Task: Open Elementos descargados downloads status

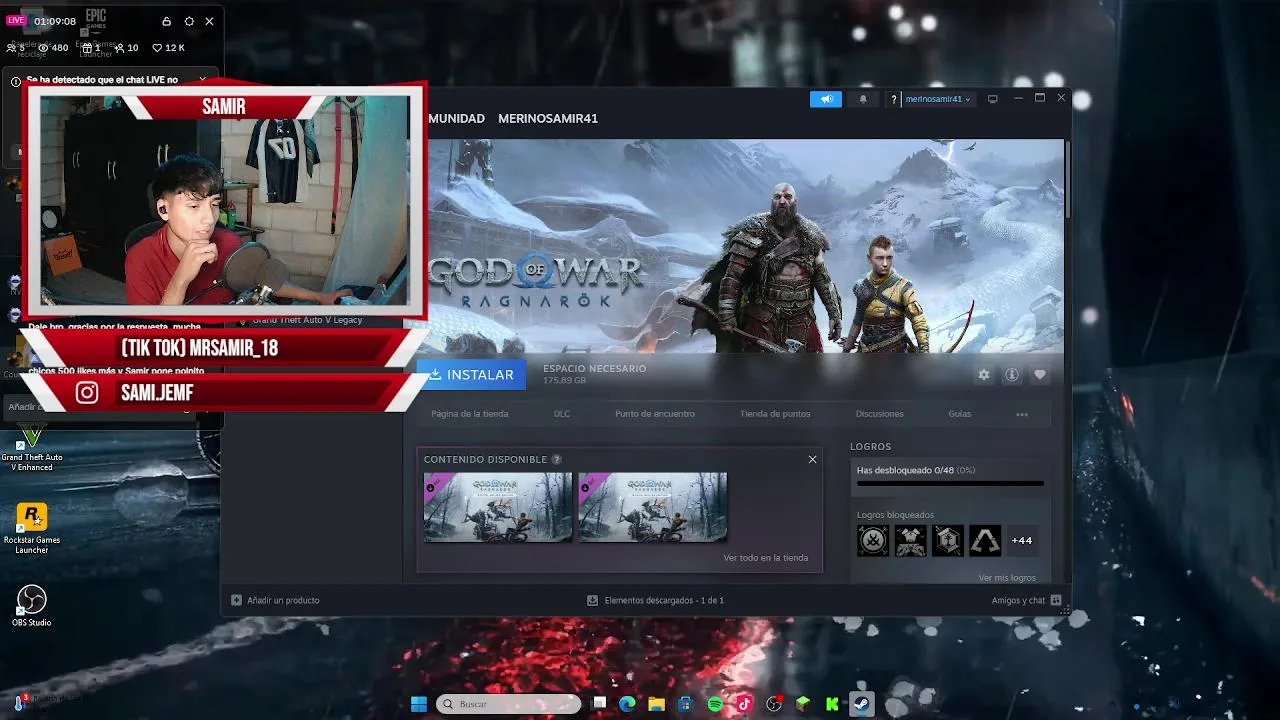Action: [x=656, y=600]
